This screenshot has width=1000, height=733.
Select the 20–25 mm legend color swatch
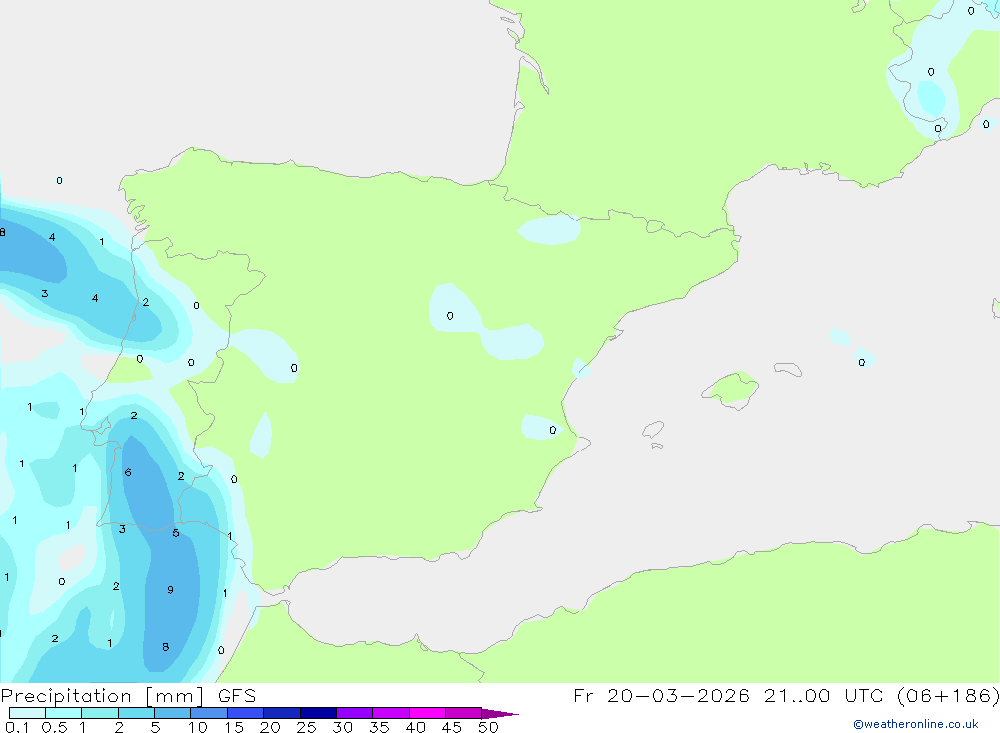282,713
